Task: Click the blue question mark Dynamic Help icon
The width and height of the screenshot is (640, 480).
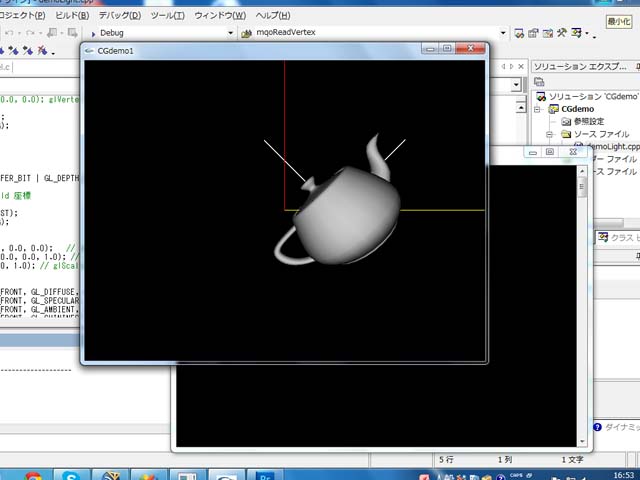Action: coord(597,427)
